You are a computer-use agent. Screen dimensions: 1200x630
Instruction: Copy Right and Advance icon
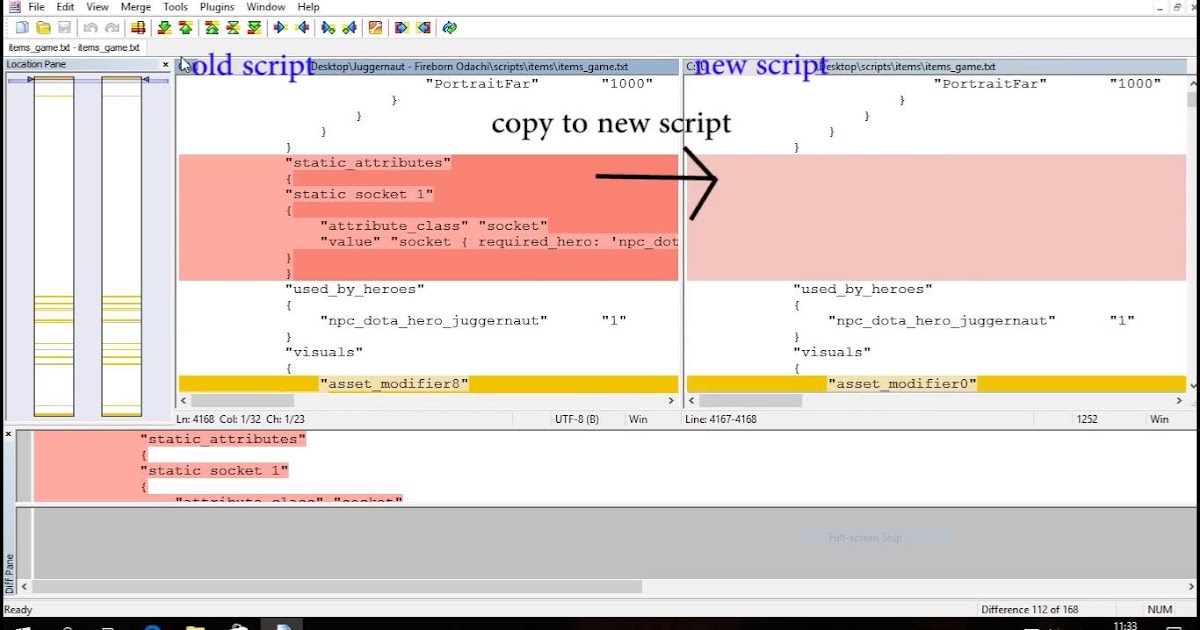tap(328, 28)
